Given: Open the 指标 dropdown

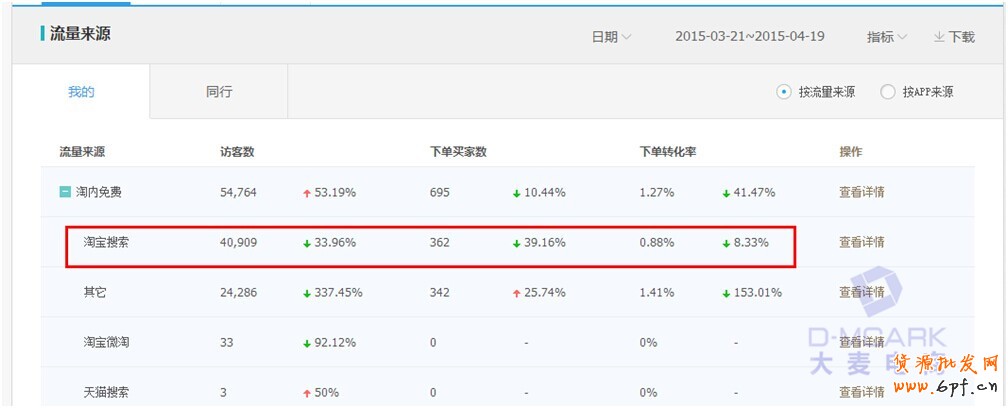Looking at the screenshot, I should coord(886,37).
